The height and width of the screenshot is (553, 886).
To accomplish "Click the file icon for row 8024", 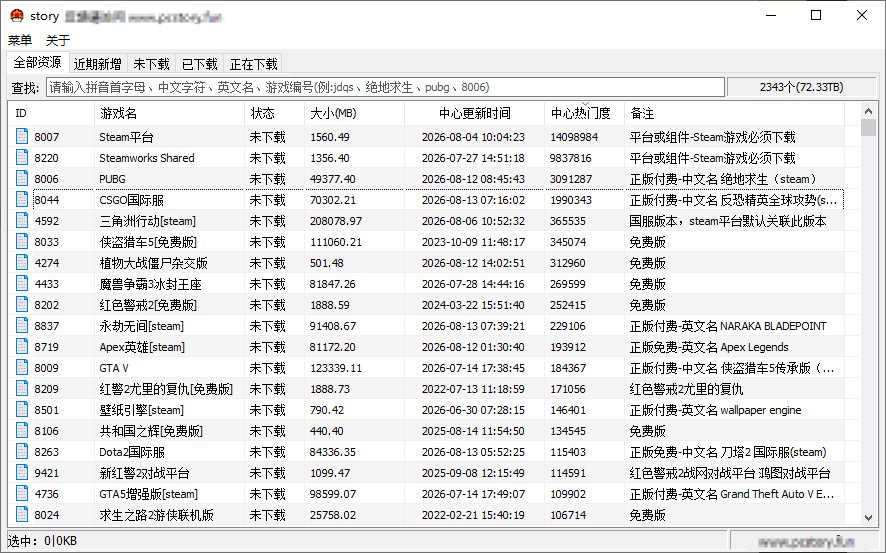I will click(x=22, y=514).
